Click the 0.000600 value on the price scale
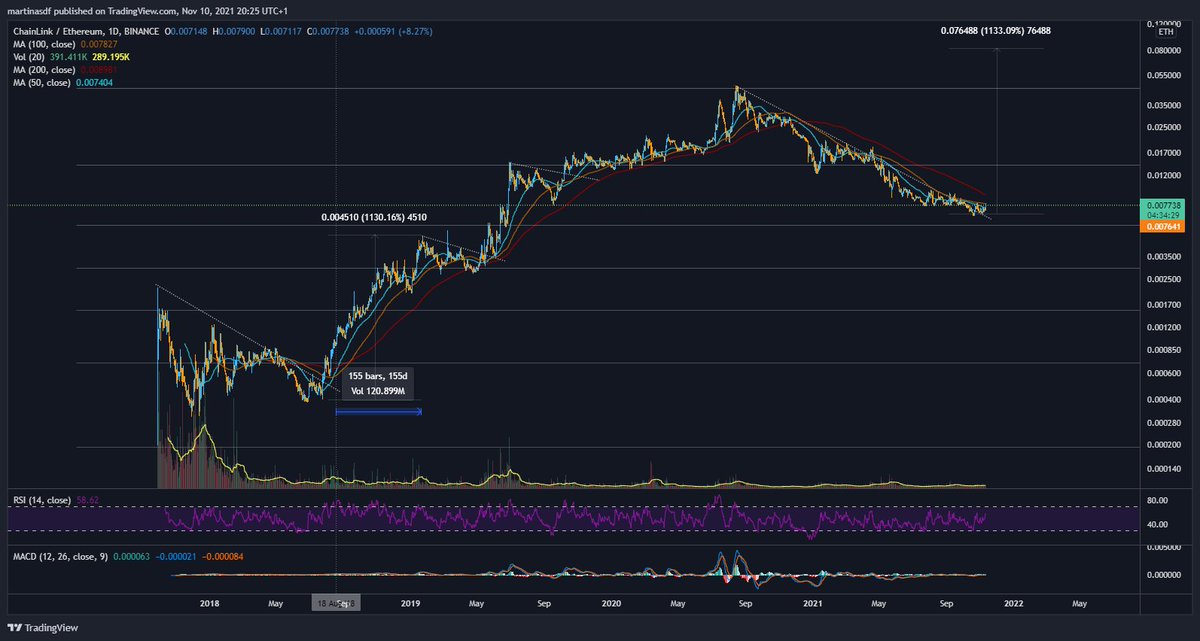The height and width of the screenshot is (641, 1200). coord(1165,373)
